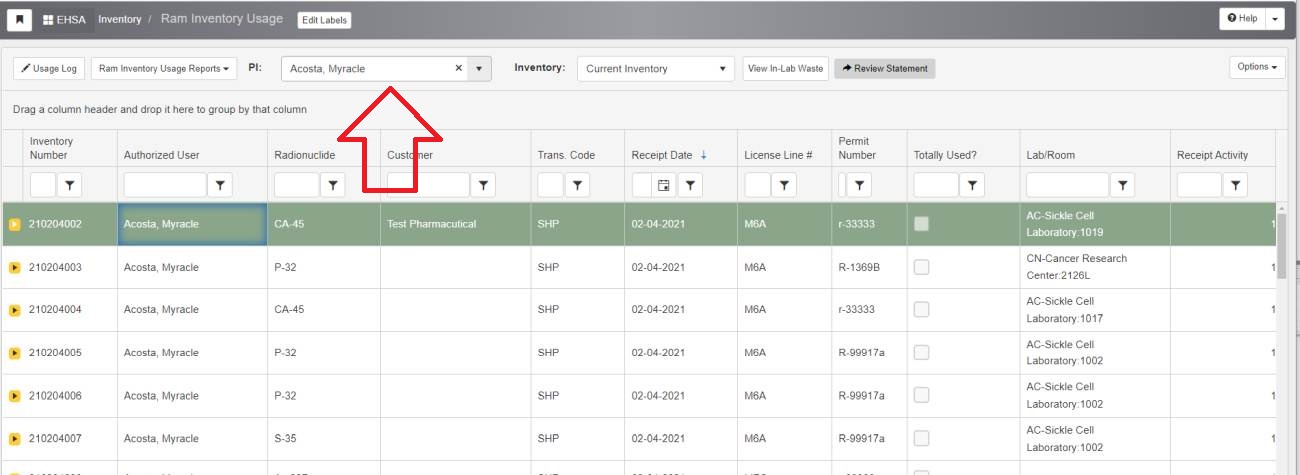Click filter icon for Inventory Number column
Screen dimensions: 1300x475
tap(70, 185)
